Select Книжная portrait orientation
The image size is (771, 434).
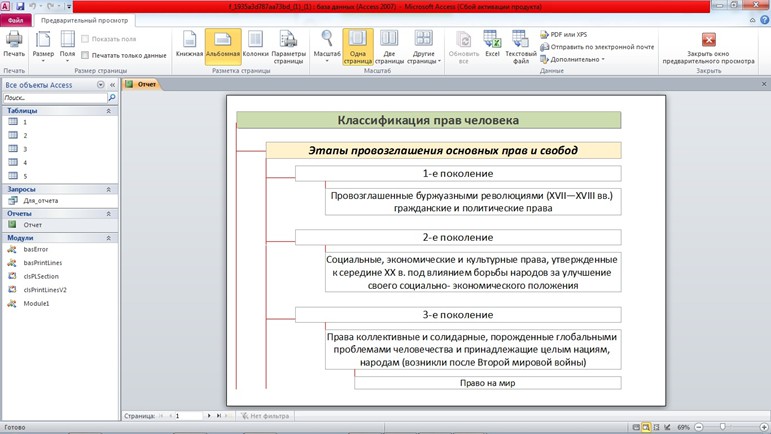(x=189, y=43)
